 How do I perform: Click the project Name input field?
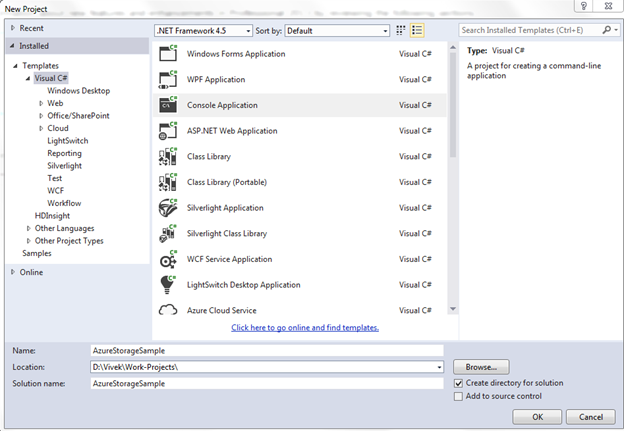coord(267,351)
